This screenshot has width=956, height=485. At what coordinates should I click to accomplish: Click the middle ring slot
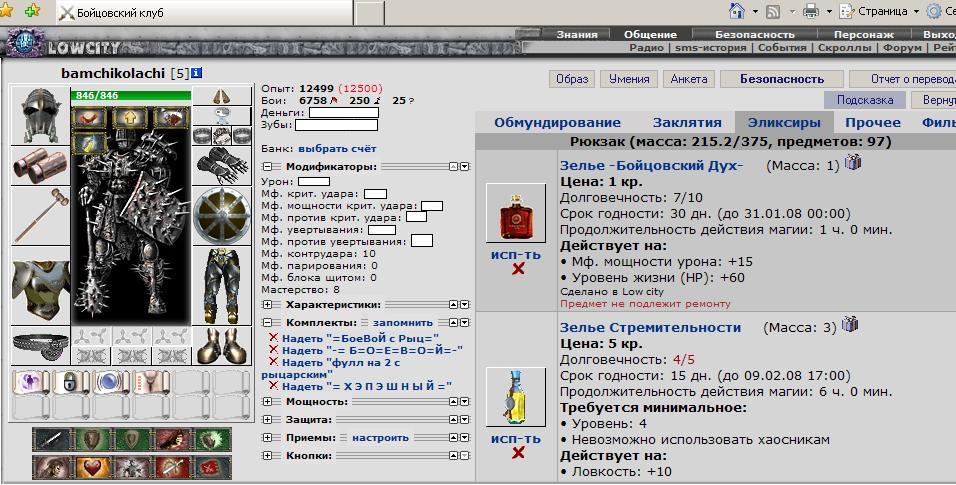[222, 135]
